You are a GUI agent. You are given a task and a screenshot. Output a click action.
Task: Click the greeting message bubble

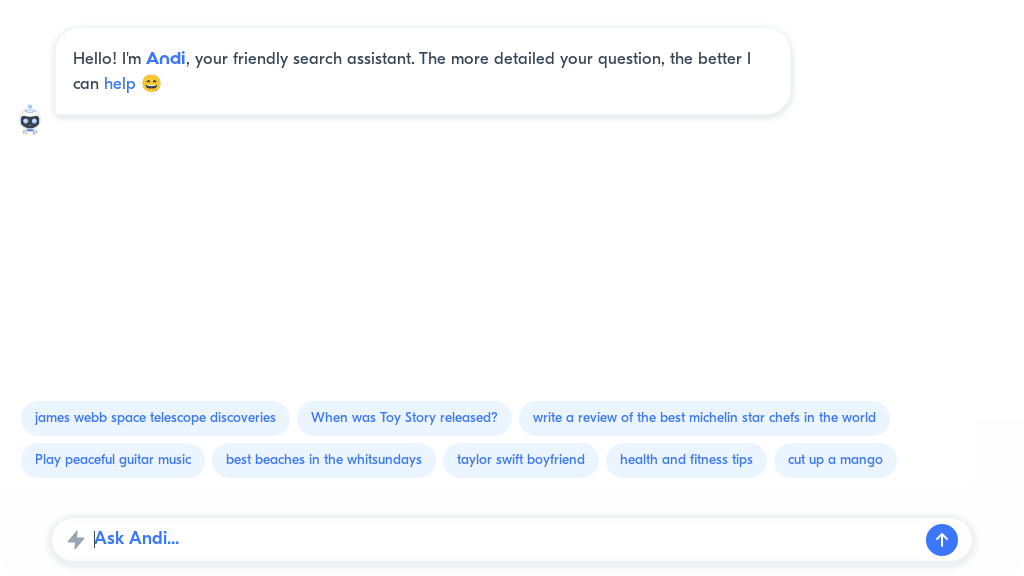(x=421, y=70)
